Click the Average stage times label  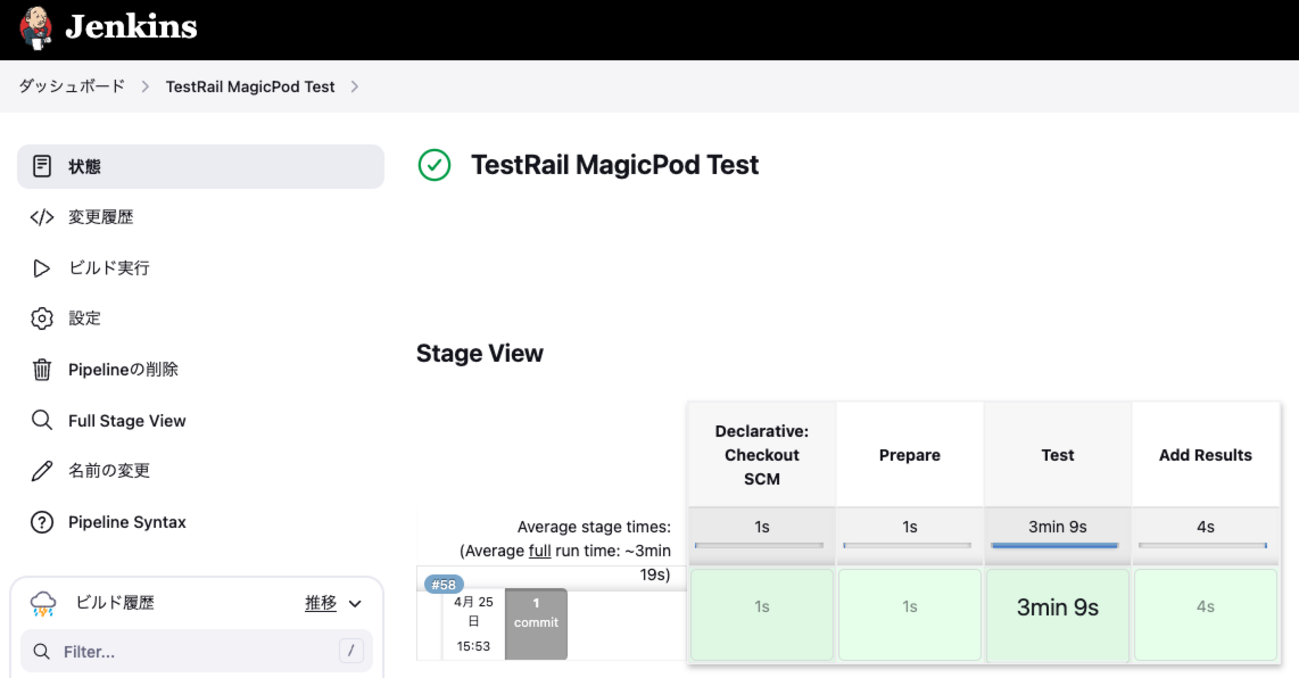click(594, 527)
